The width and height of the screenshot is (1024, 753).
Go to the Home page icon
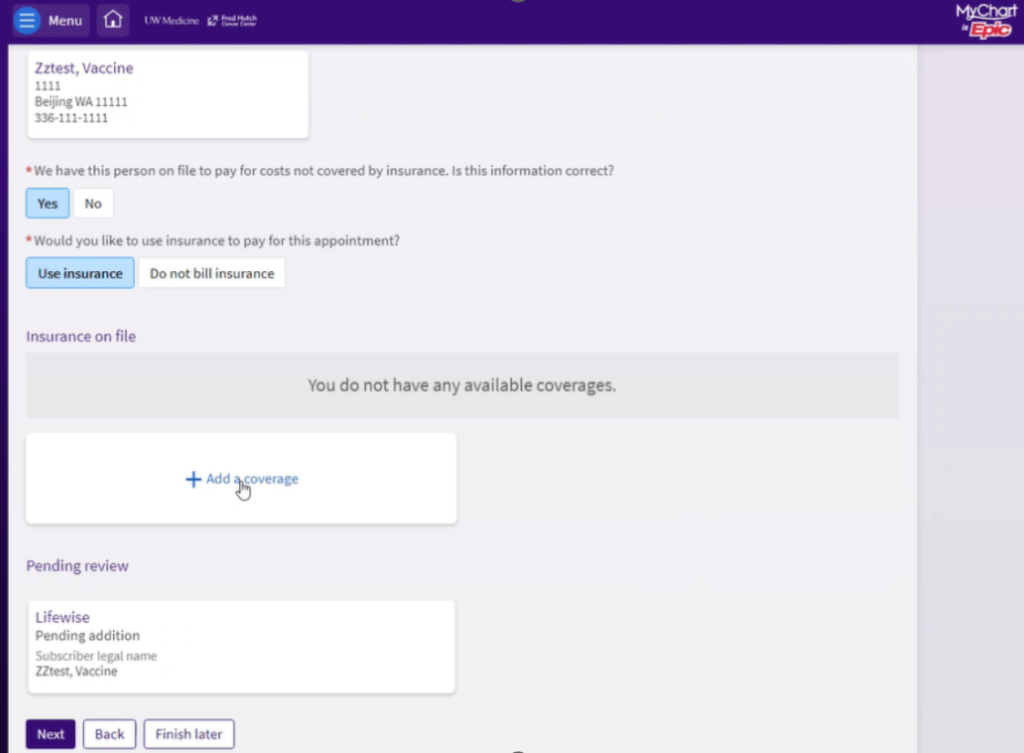click(112, 20)
